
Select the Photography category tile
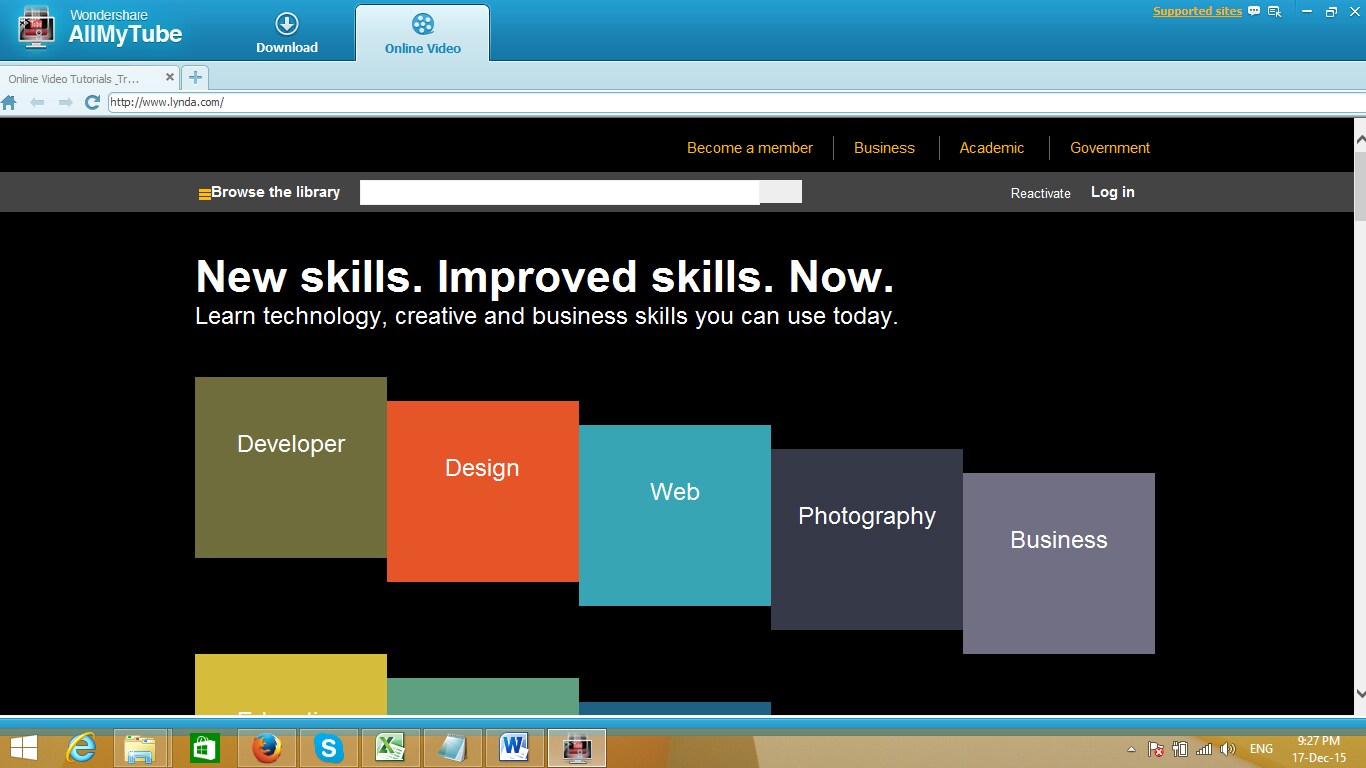click(867, 539)
